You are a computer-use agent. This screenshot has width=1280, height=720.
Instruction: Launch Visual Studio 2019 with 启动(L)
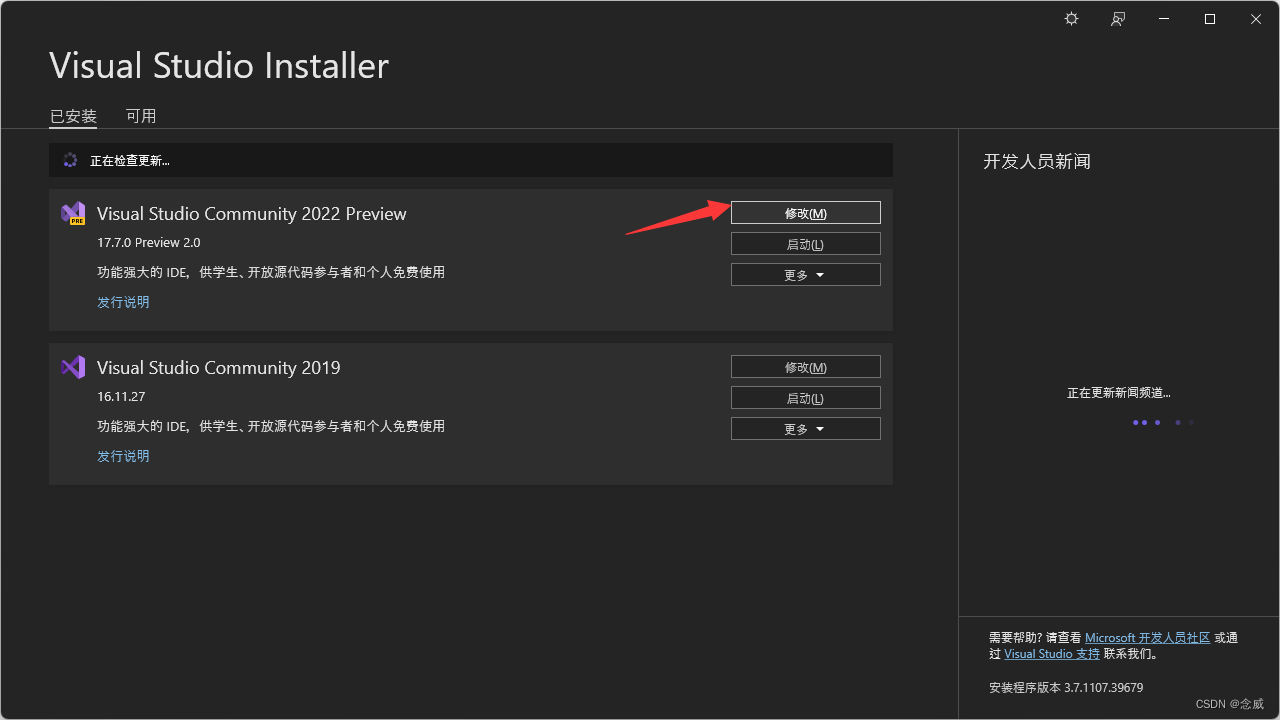click(x=805, y=398)
